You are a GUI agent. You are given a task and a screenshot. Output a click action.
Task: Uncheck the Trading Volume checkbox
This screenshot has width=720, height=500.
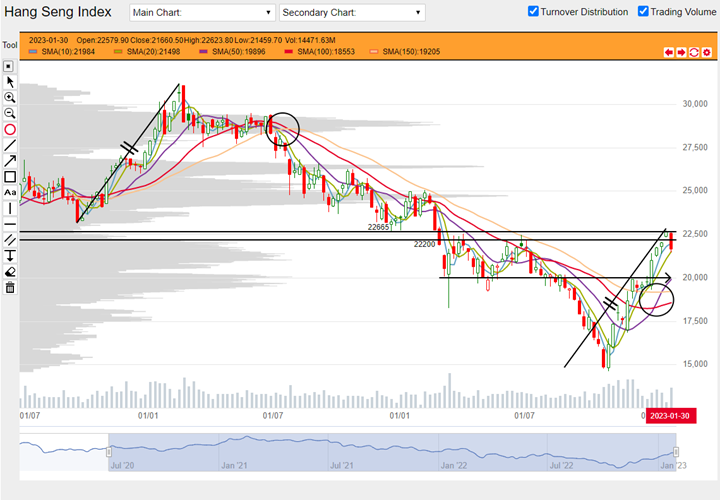tap(643, 11)
